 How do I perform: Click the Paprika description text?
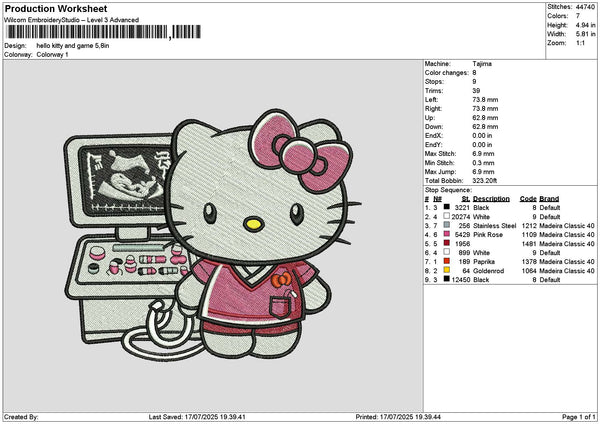[x=484, y=262]
